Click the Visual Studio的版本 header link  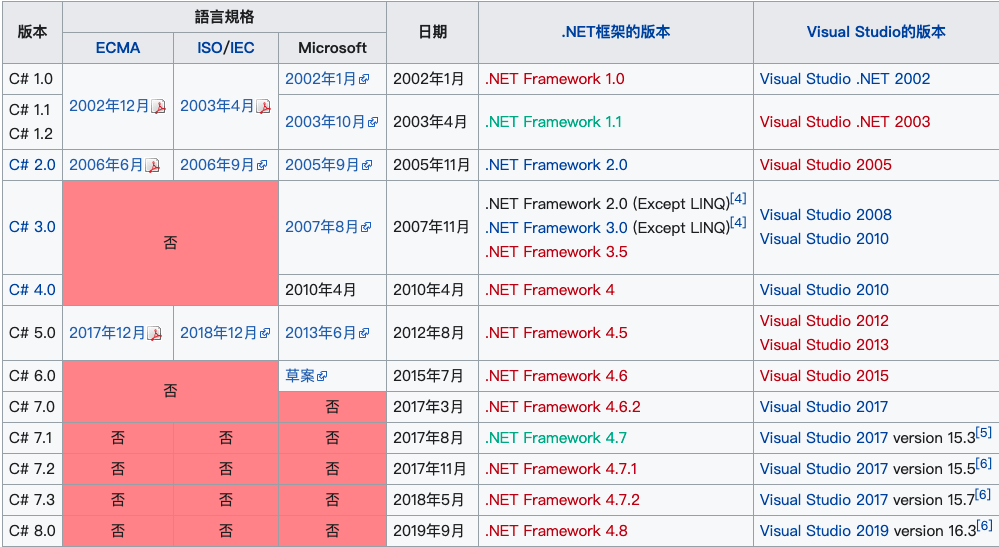(x=876, y=32)
